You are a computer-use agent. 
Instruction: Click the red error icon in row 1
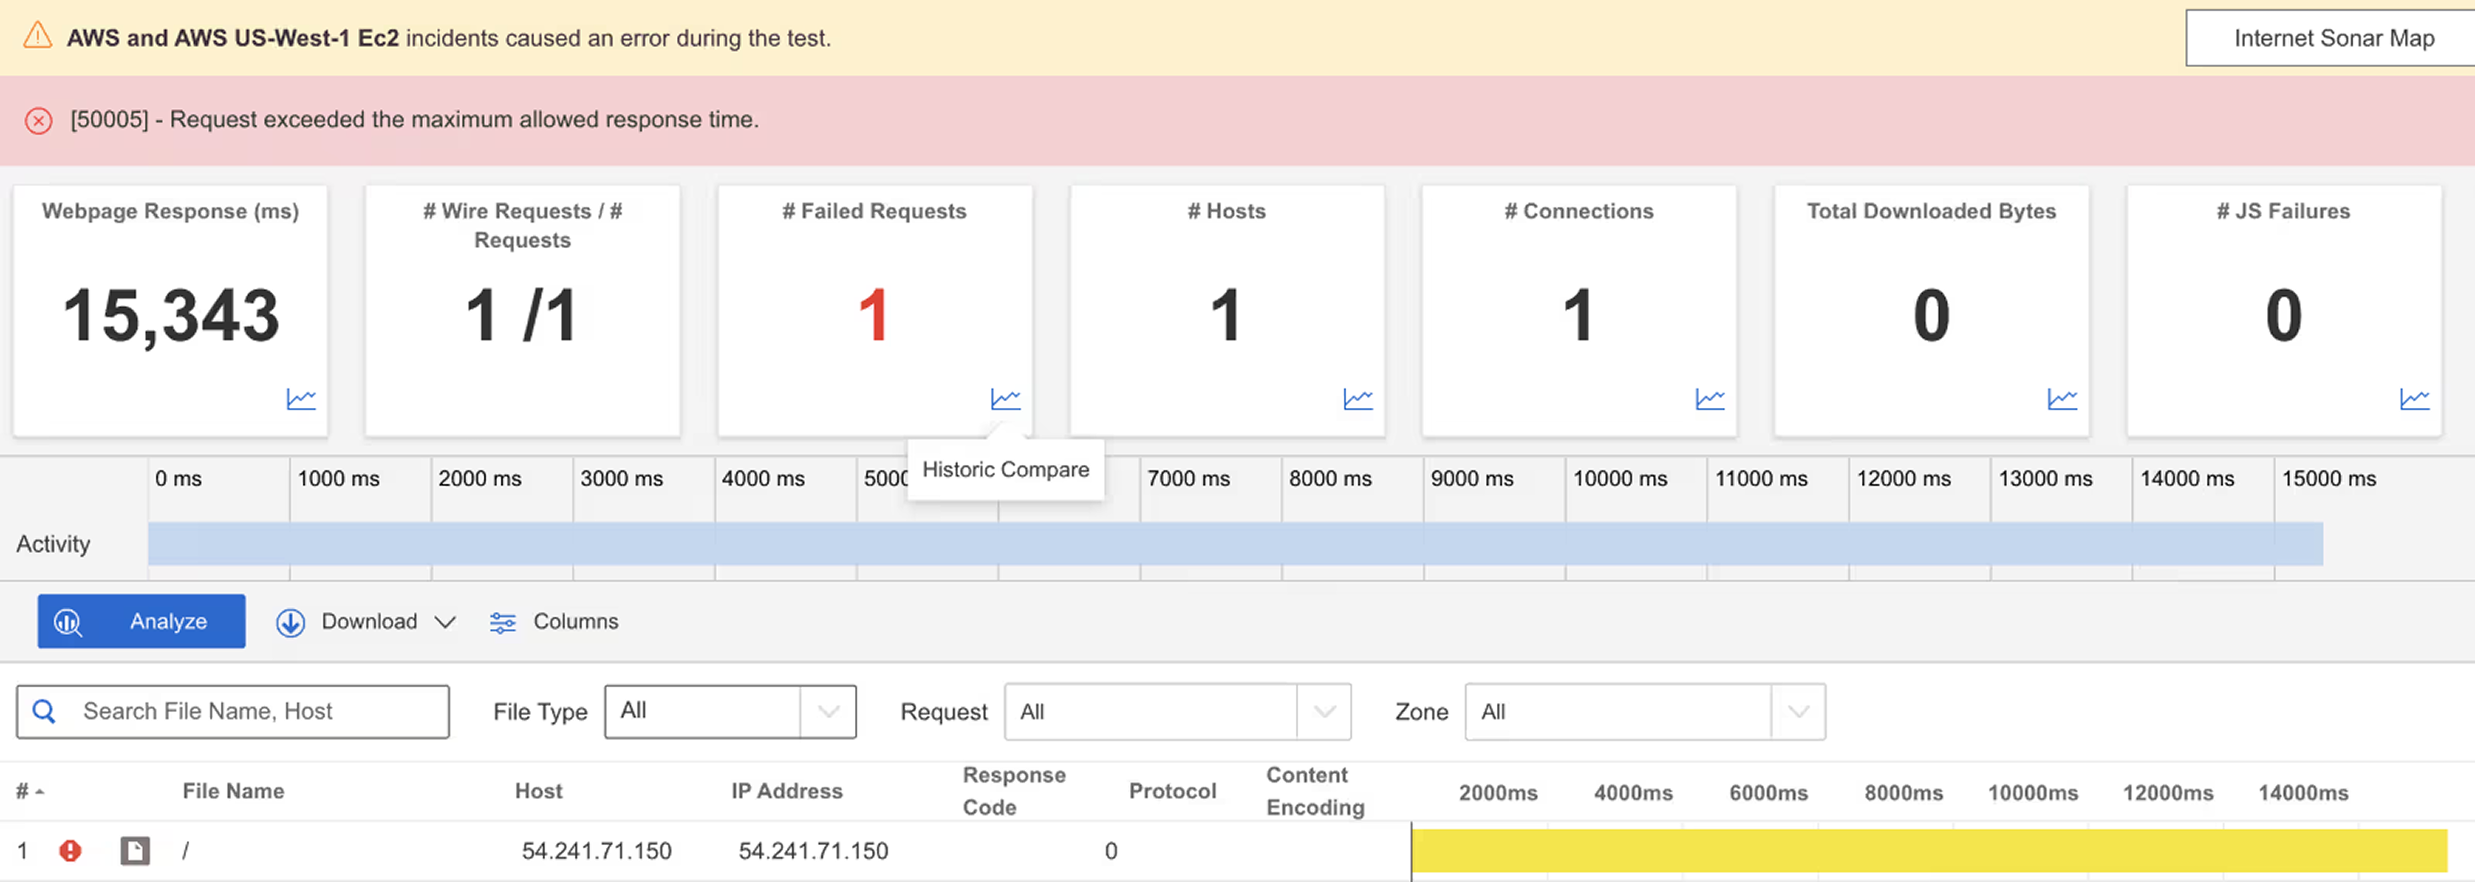click(70, 851)
